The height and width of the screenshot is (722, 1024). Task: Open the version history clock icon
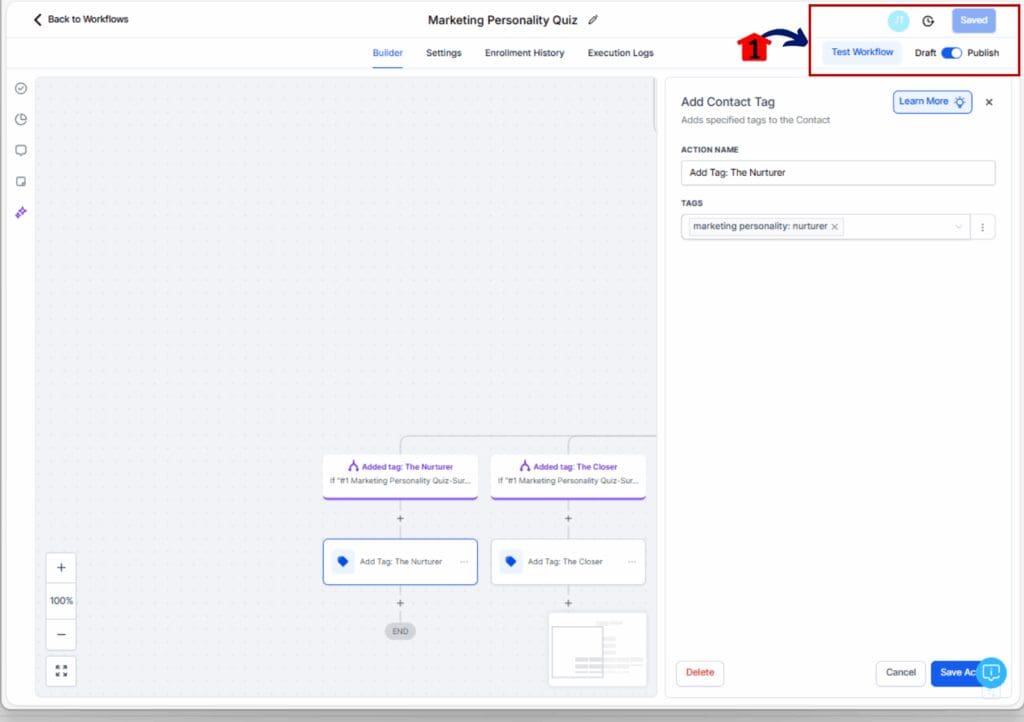[929, 20]
